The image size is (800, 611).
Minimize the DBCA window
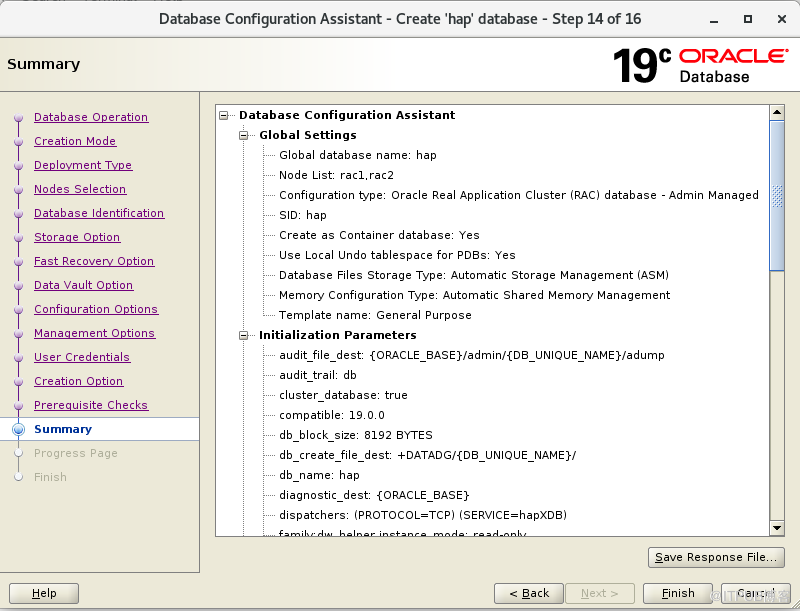pos(714,19)
